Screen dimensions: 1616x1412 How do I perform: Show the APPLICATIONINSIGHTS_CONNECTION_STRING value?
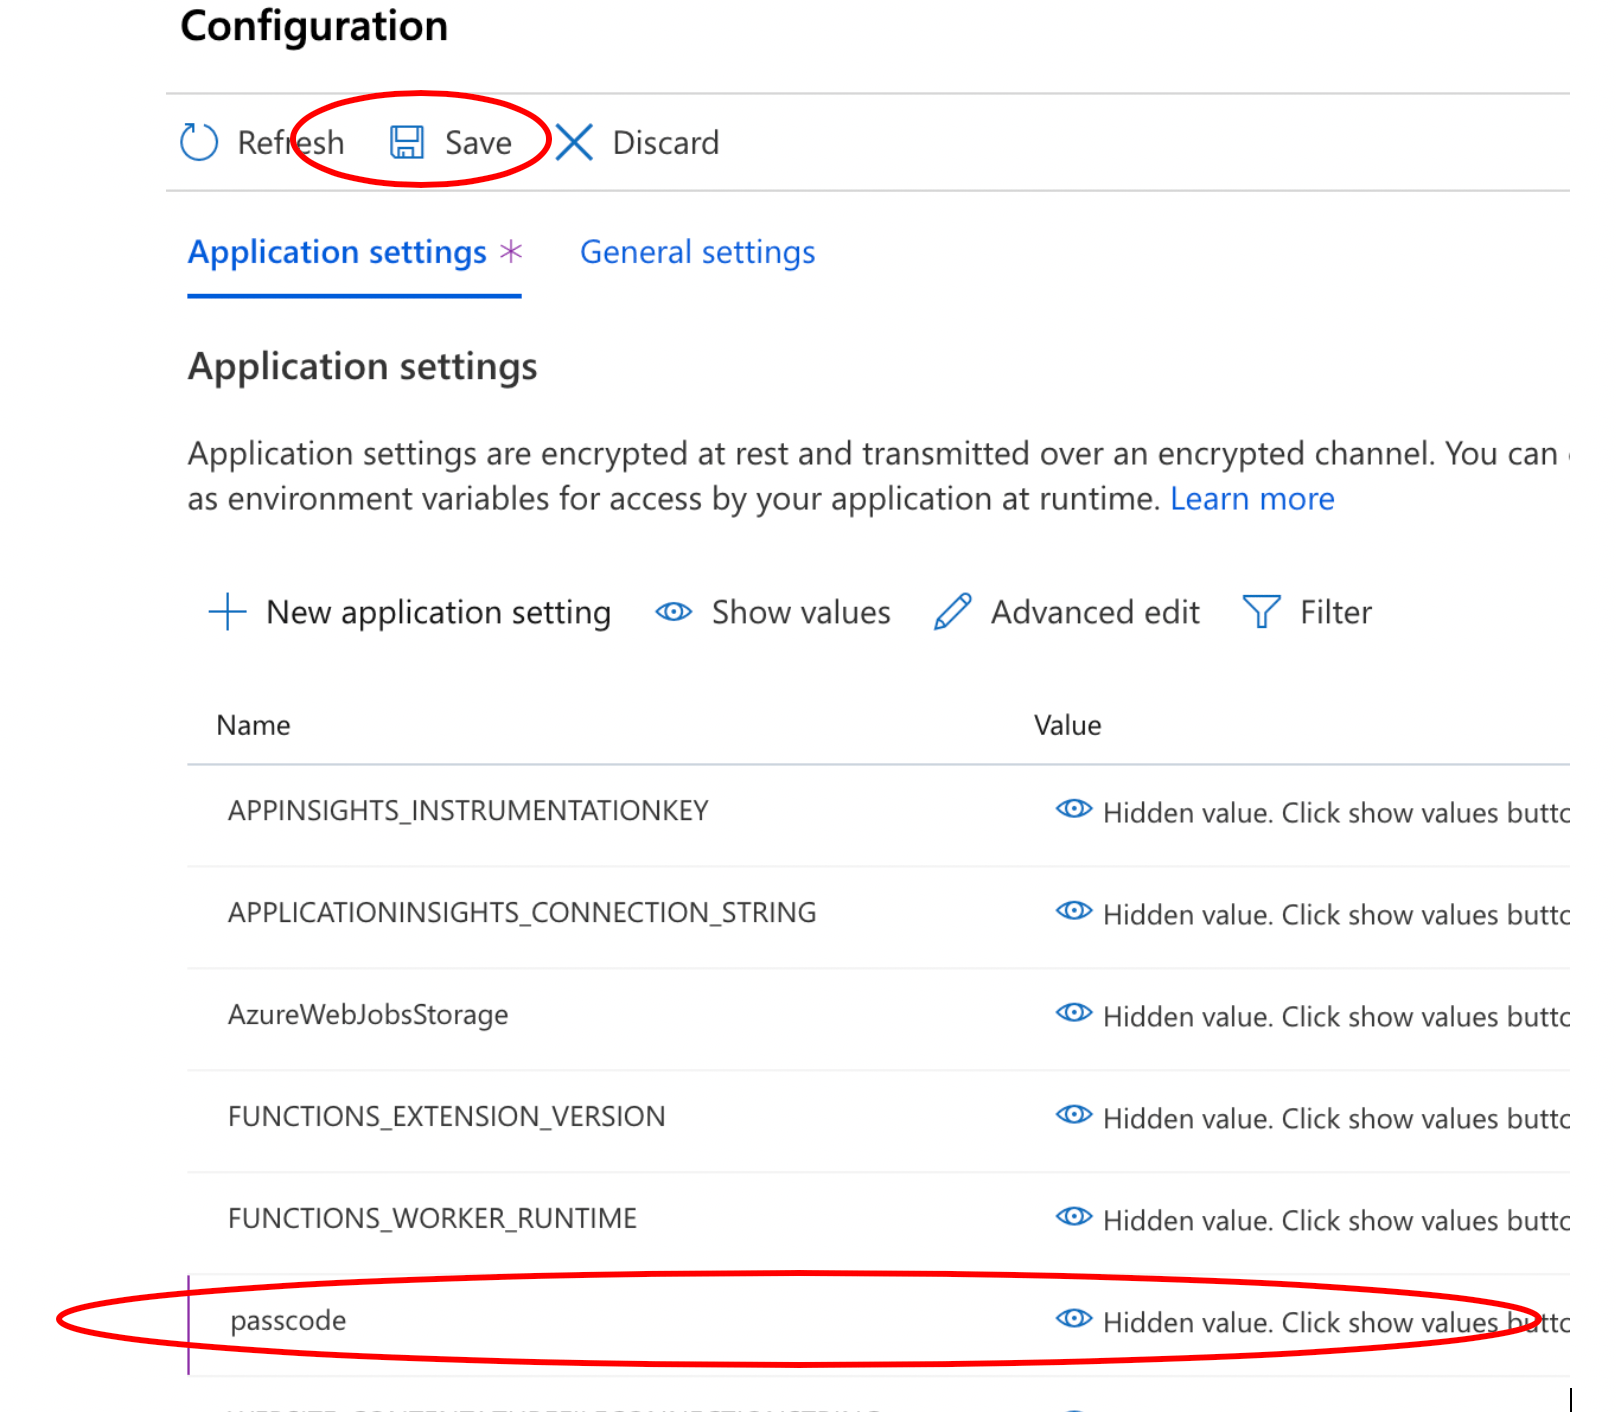click(1073, 911)
